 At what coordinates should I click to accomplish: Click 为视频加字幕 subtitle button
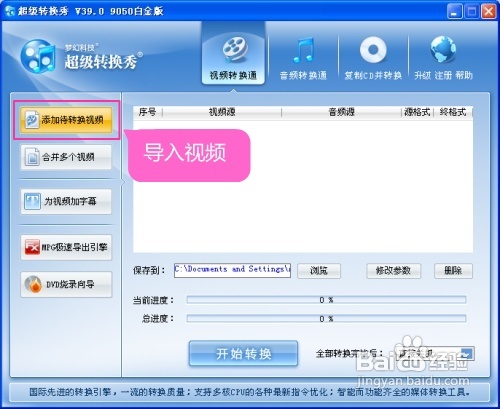66,201
